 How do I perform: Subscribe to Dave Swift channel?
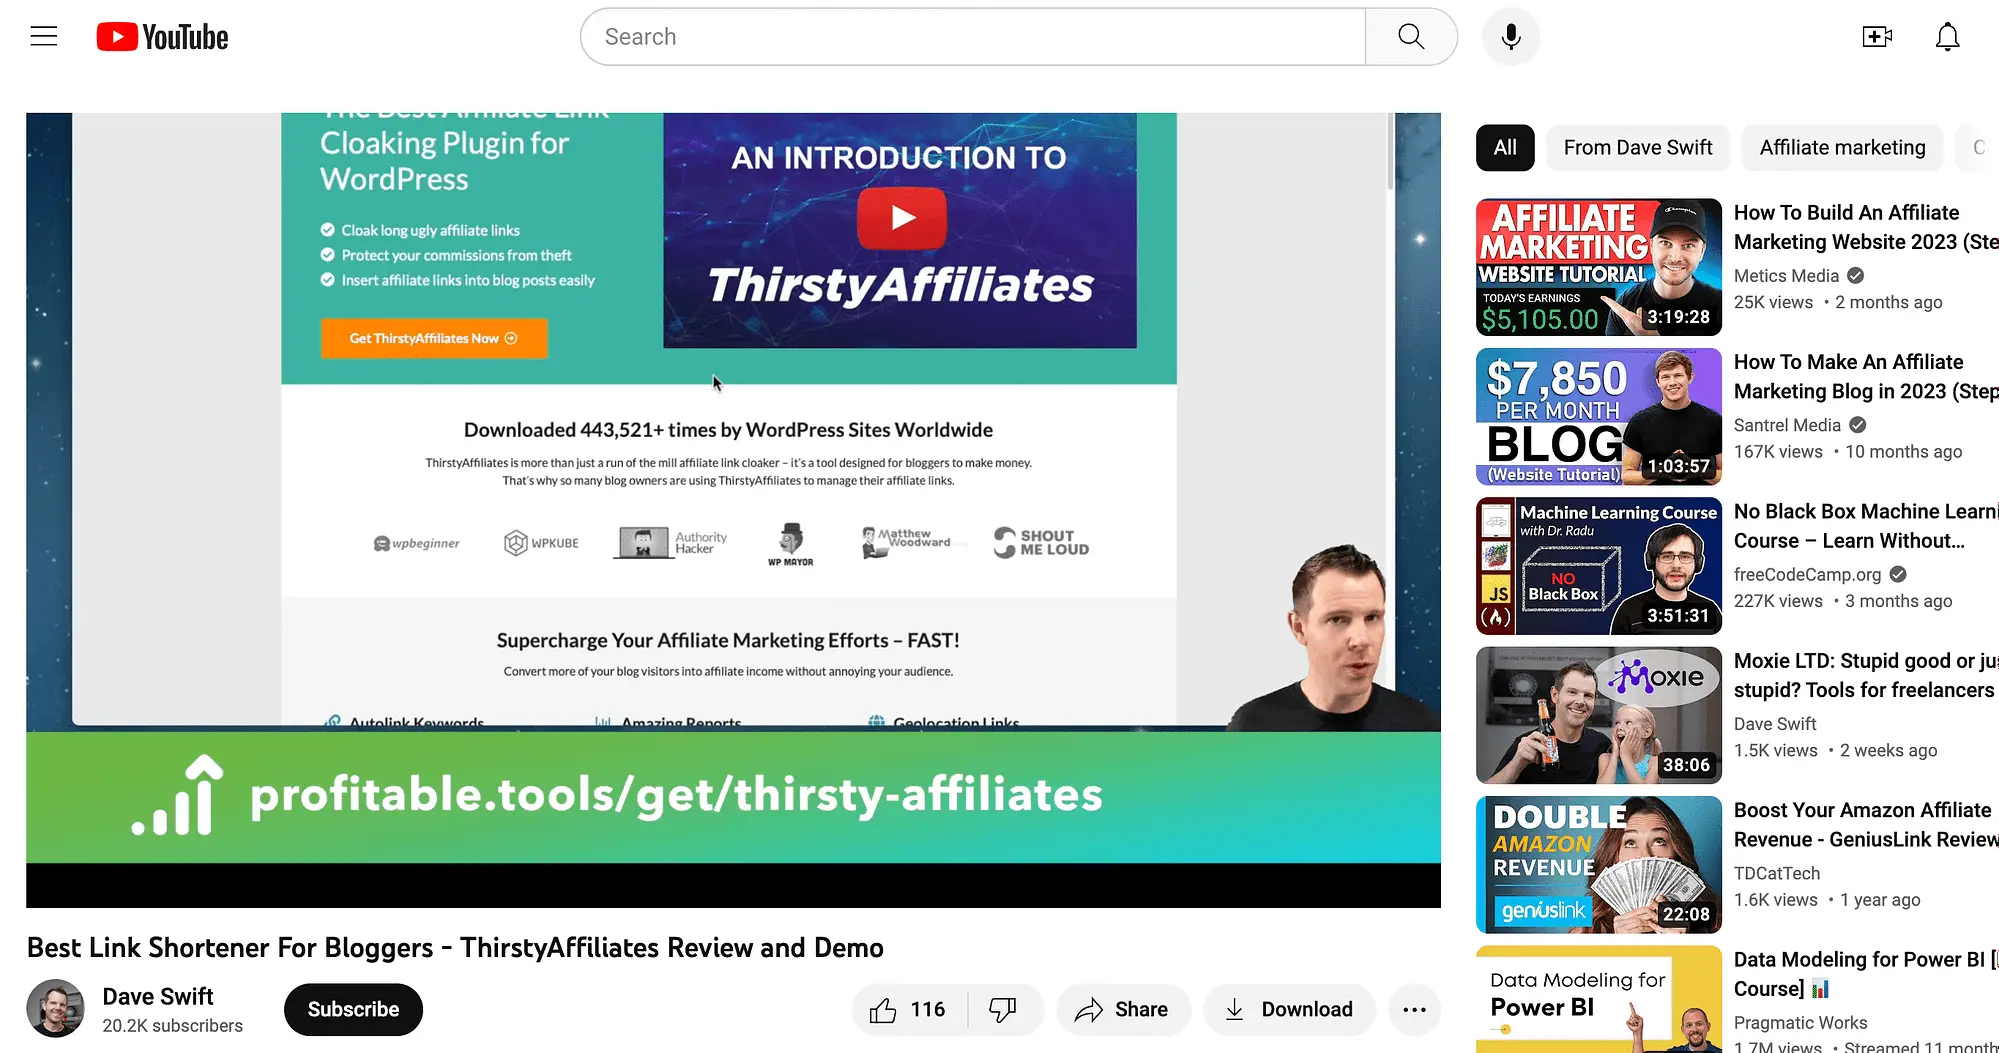pyautogui.click(x=353, y=1010)
